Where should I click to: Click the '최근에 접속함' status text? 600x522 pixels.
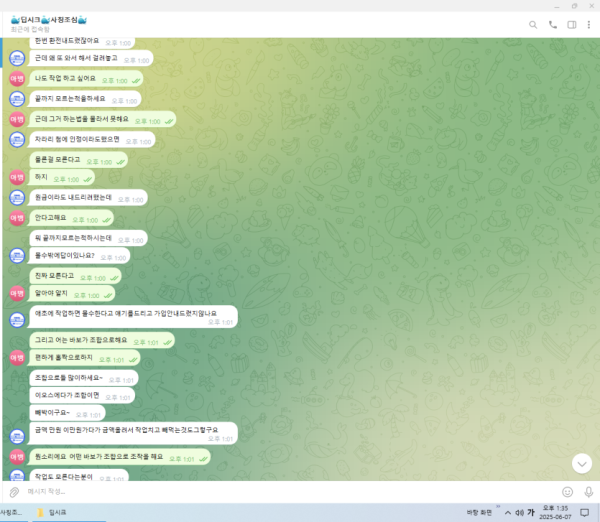pyautogui.click(x=30, y=29)
